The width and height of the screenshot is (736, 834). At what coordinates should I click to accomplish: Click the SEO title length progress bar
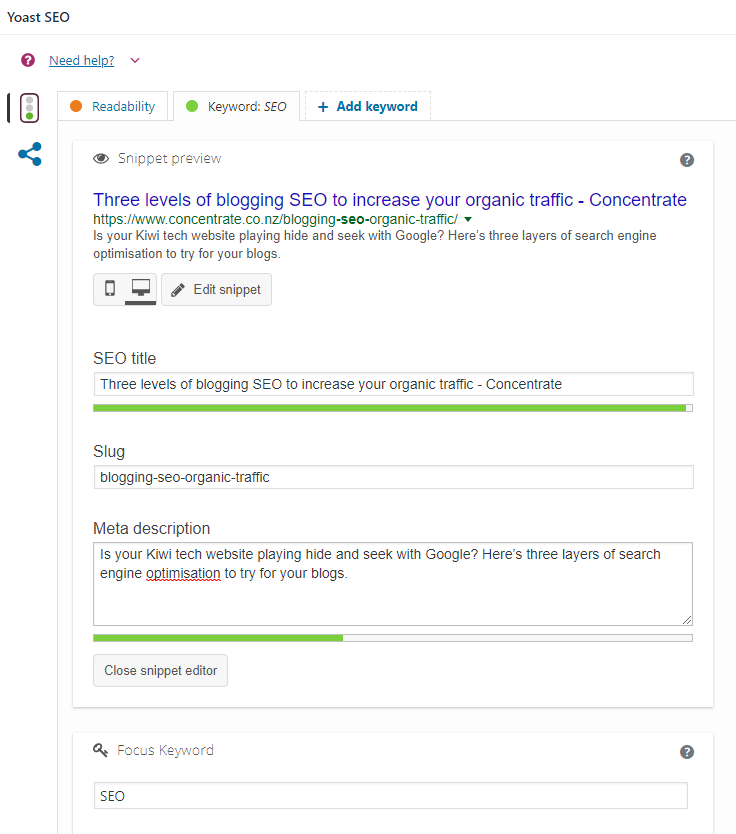(x=393, y=408)
